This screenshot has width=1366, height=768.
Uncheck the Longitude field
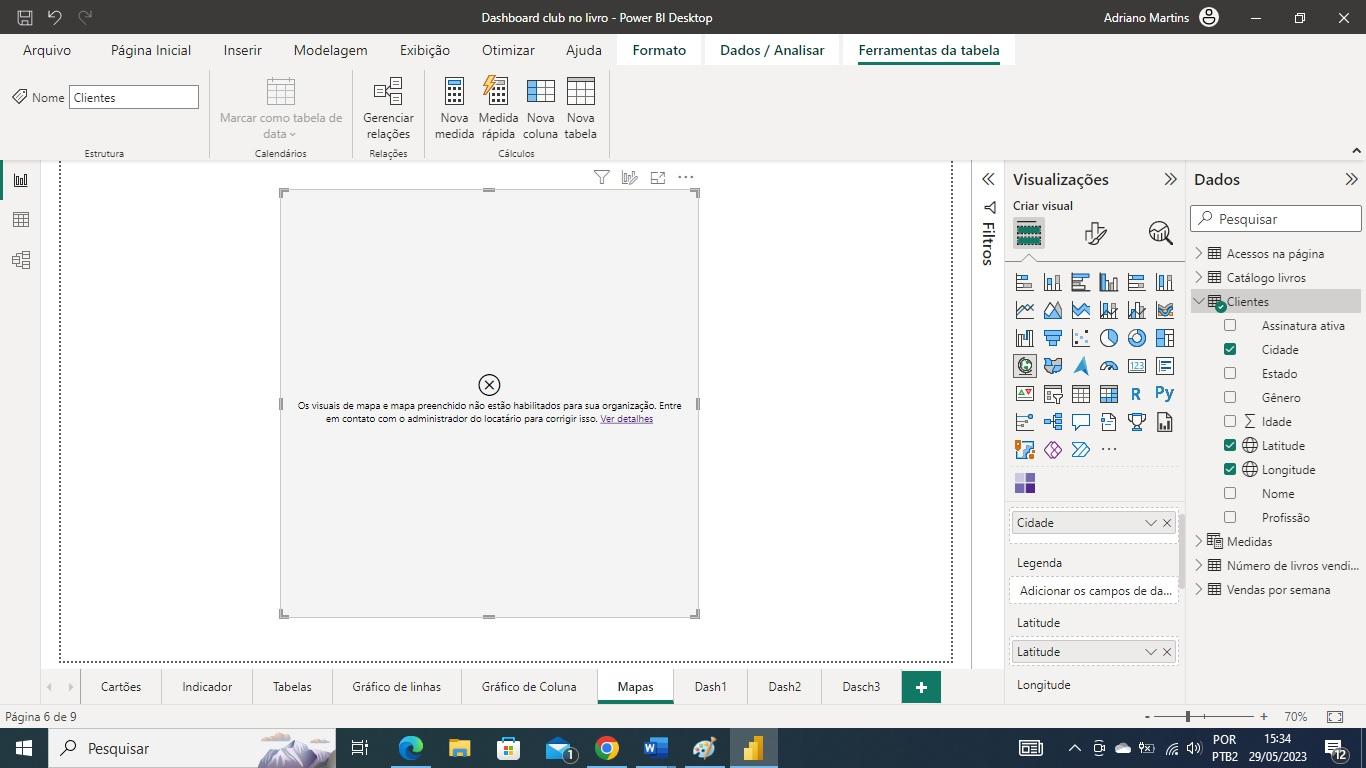point(1230,469)
